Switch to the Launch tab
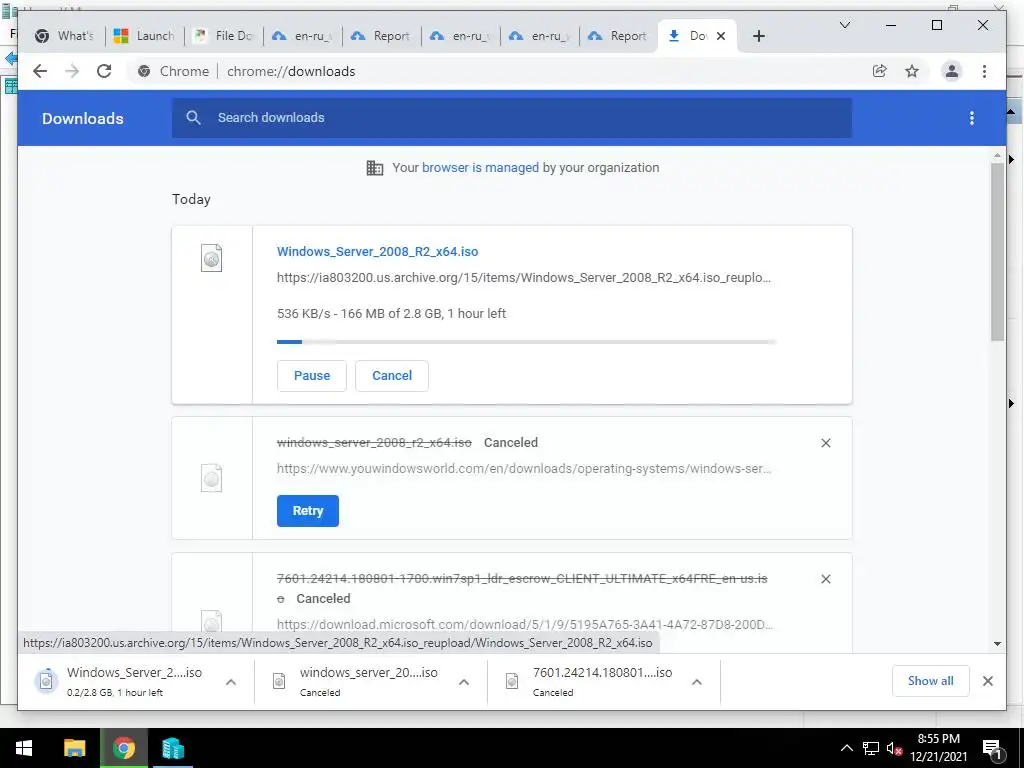This screenshot has height=768, width=1024. point(144,37)
